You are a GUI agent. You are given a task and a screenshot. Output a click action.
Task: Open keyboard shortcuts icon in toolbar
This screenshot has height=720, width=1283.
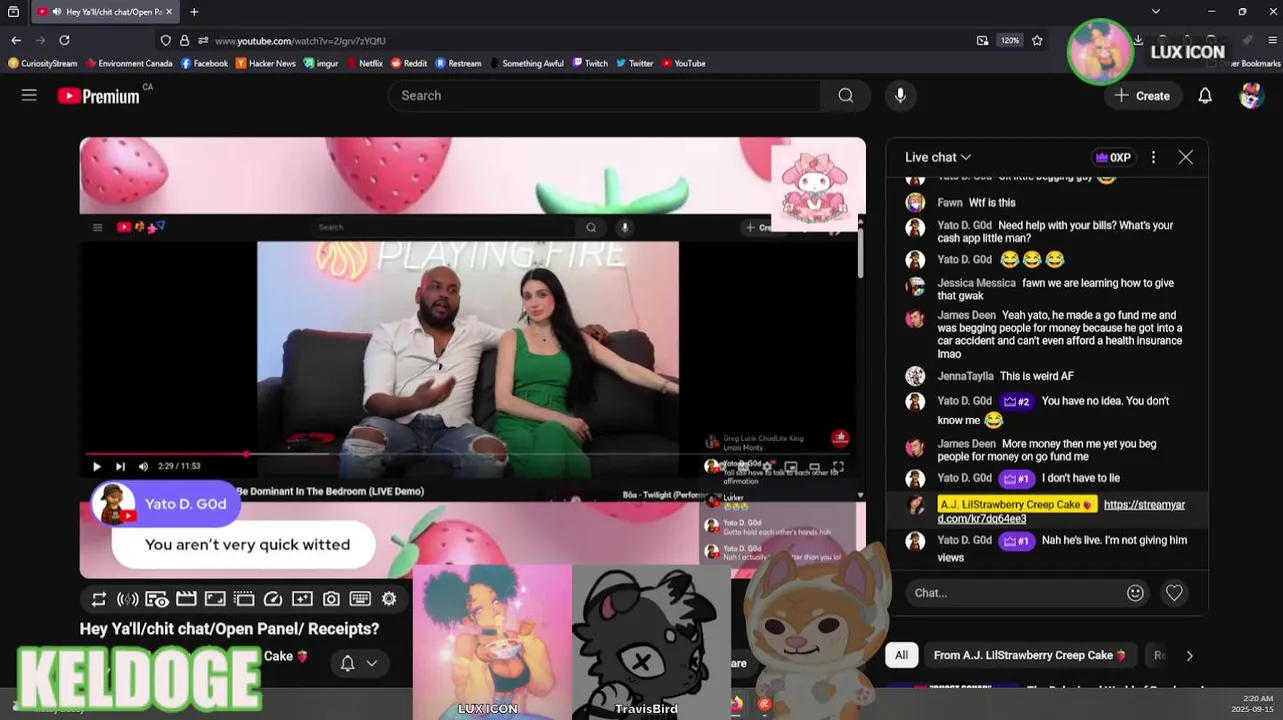360,599
